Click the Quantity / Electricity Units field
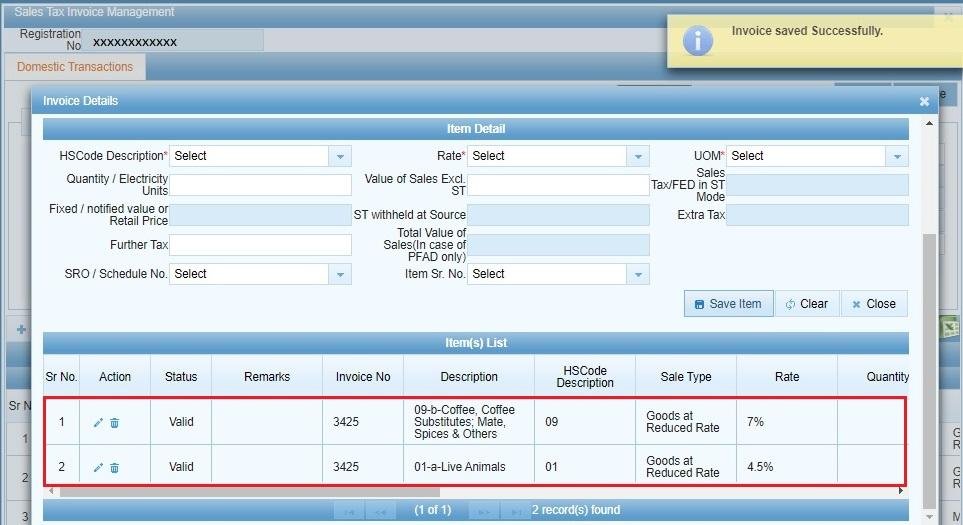 click(x=260, y=185)
